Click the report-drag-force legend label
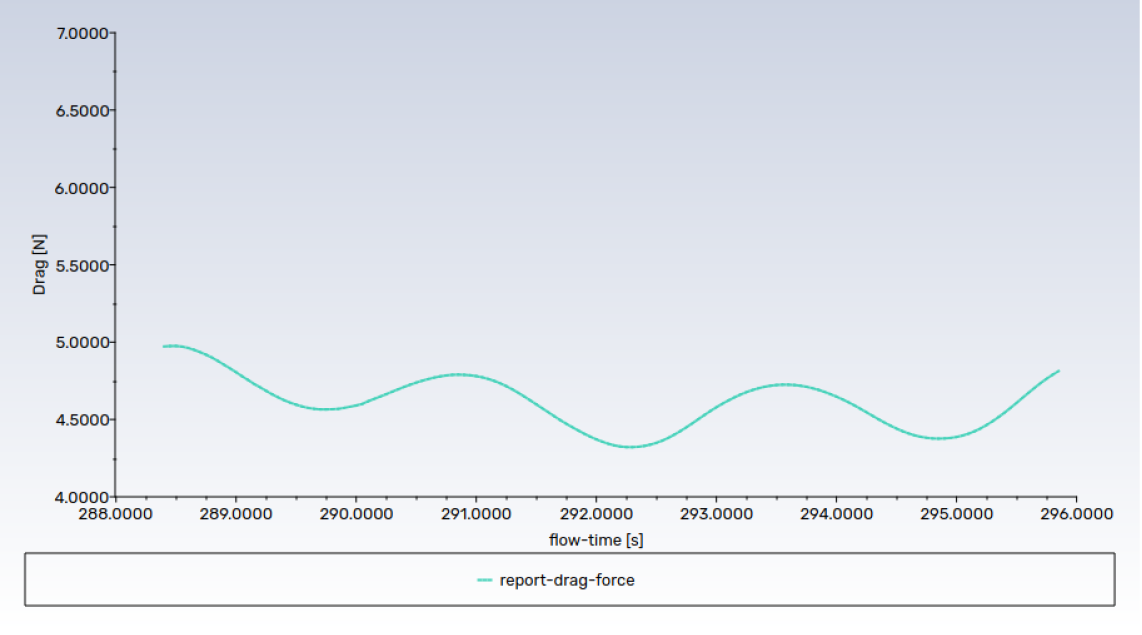This screenshot has width=1142, height=635. click(566, 580)
